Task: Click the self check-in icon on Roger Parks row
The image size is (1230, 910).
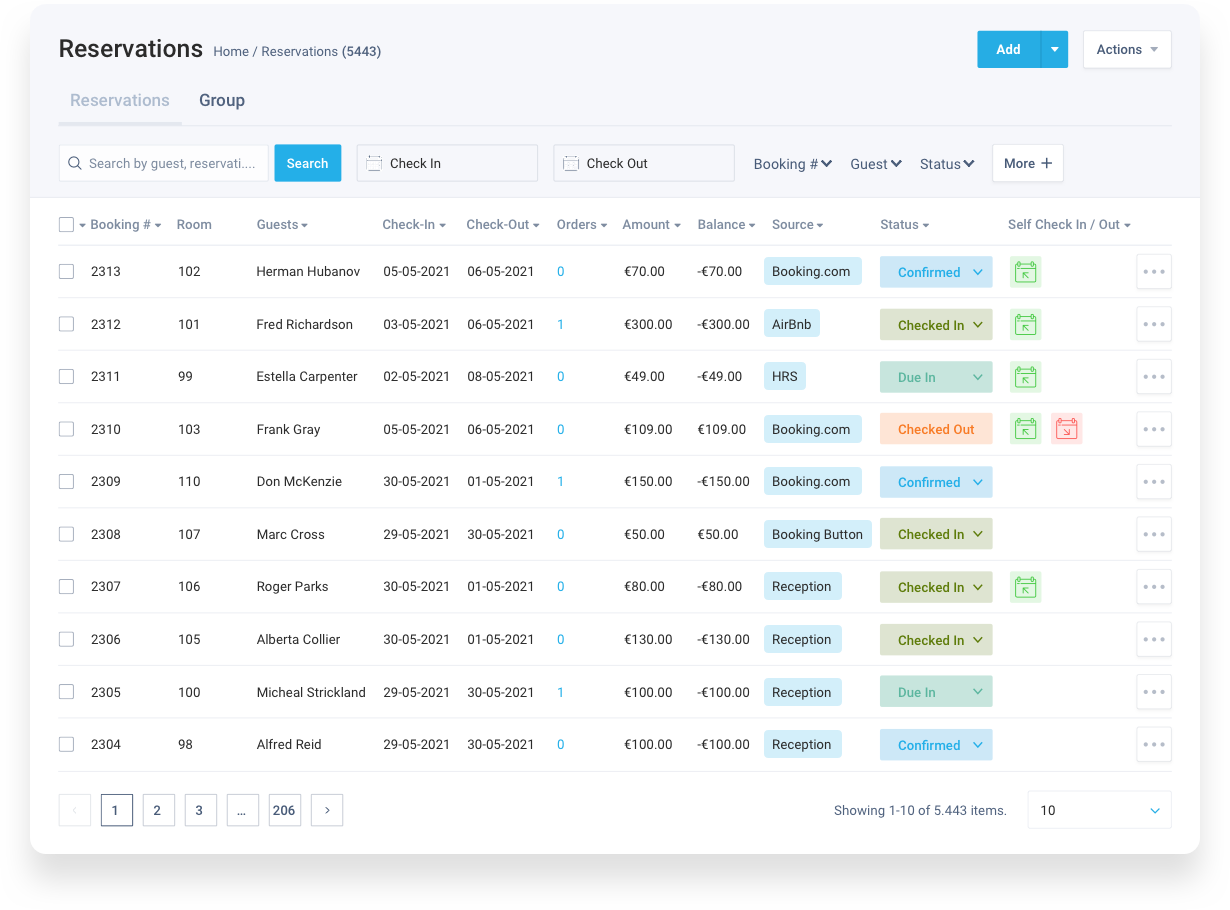Action: point(1025,586)
